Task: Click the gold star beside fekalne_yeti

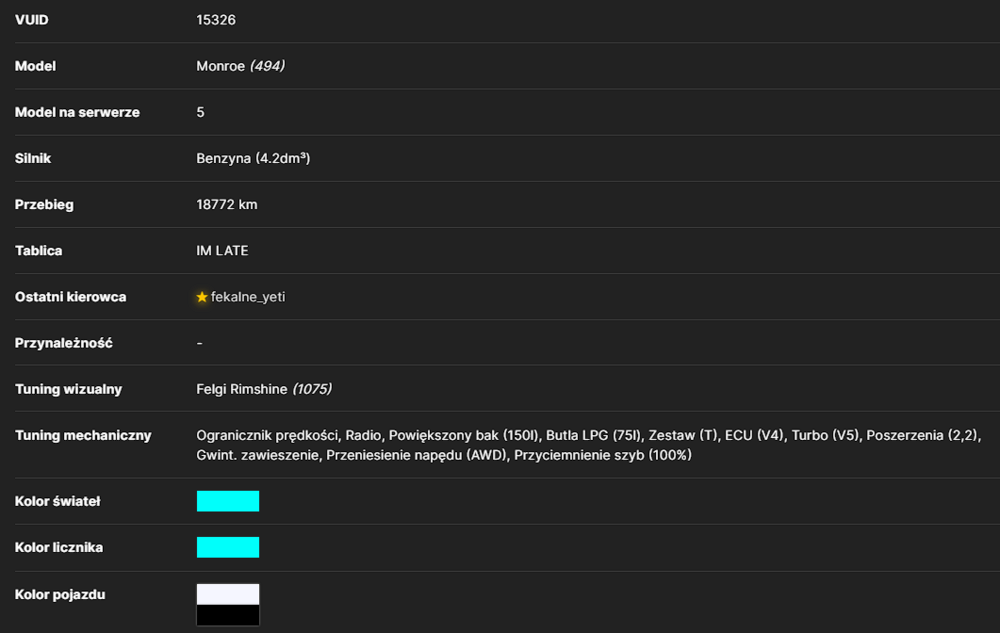Action: point(202,297)
